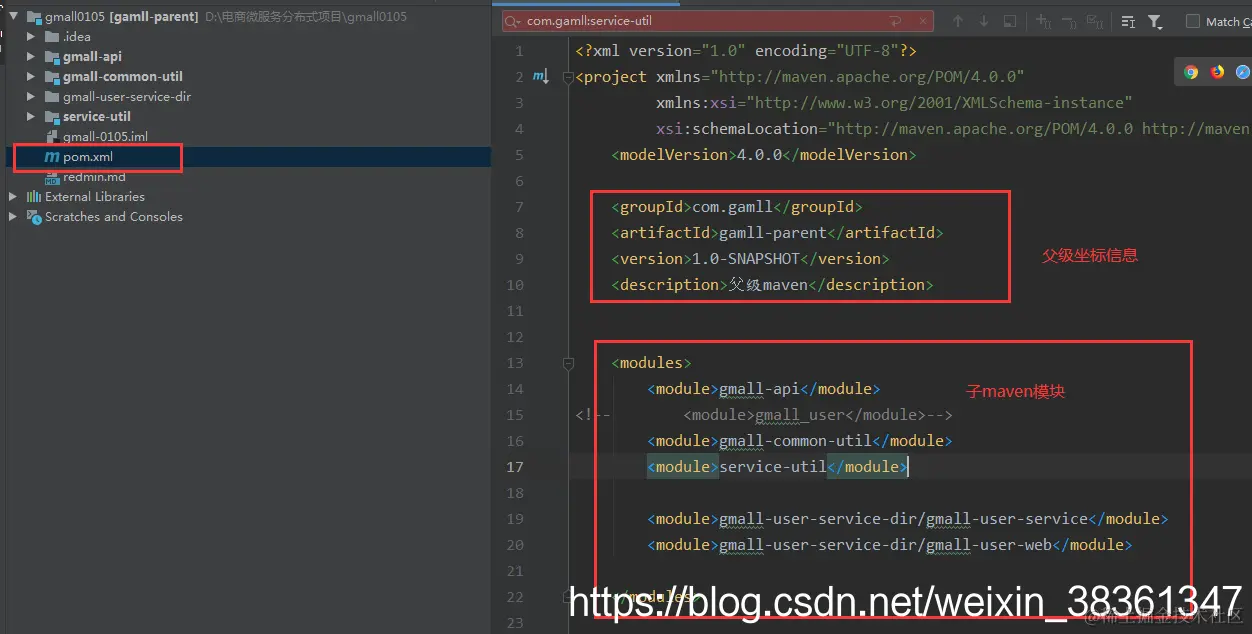Collapse the project tag fold marker on line 2
1252x634 pixels.
point(568,77)
